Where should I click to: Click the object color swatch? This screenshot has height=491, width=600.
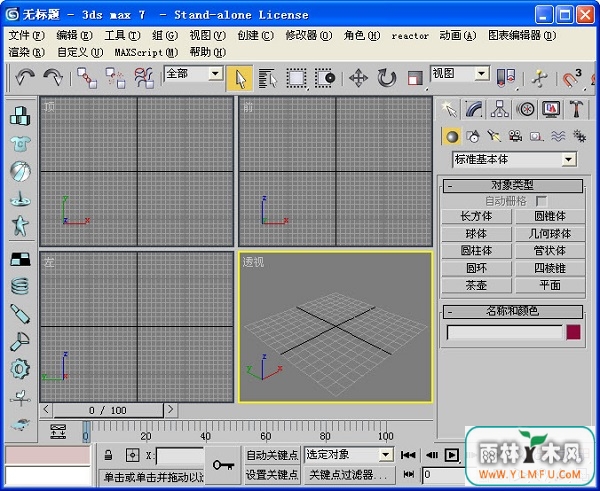point(573,332)
